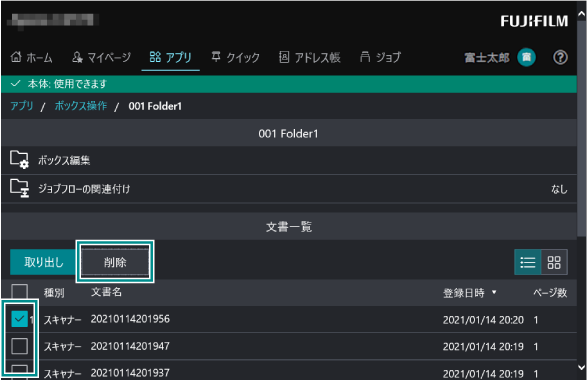Viewport: 587px width, 380px height.
Task: Switch to thumbnail grid view icon
Action: (554, 262)
